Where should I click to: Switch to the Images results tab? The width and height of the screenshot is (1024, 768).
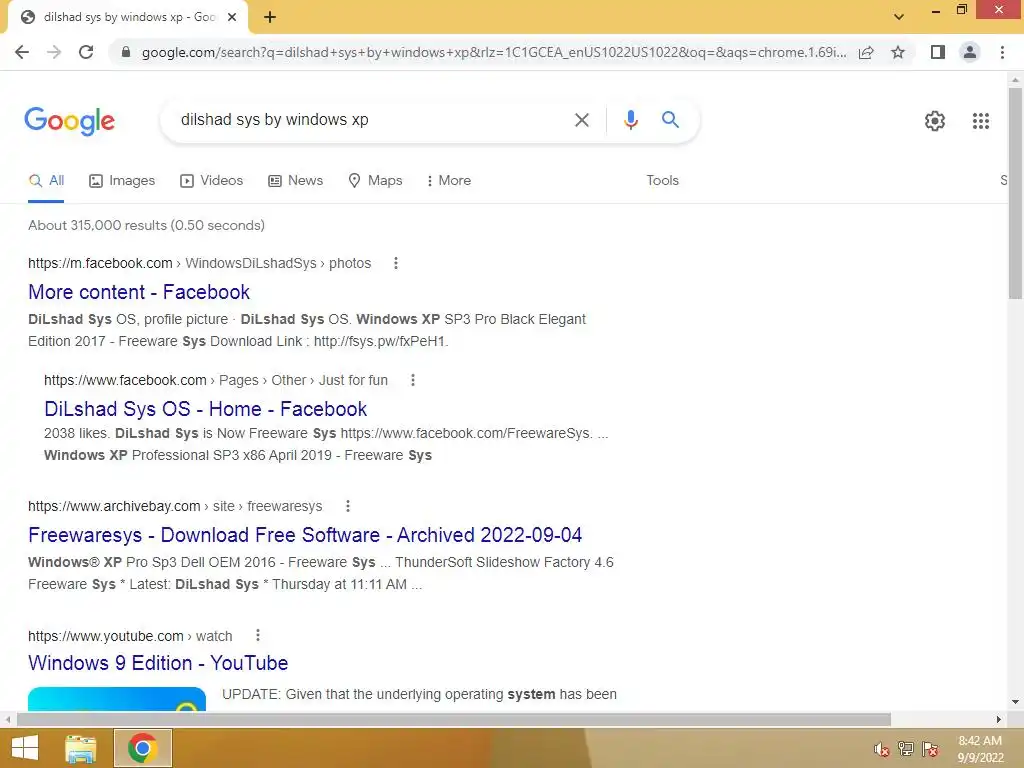tap(122, 181)
